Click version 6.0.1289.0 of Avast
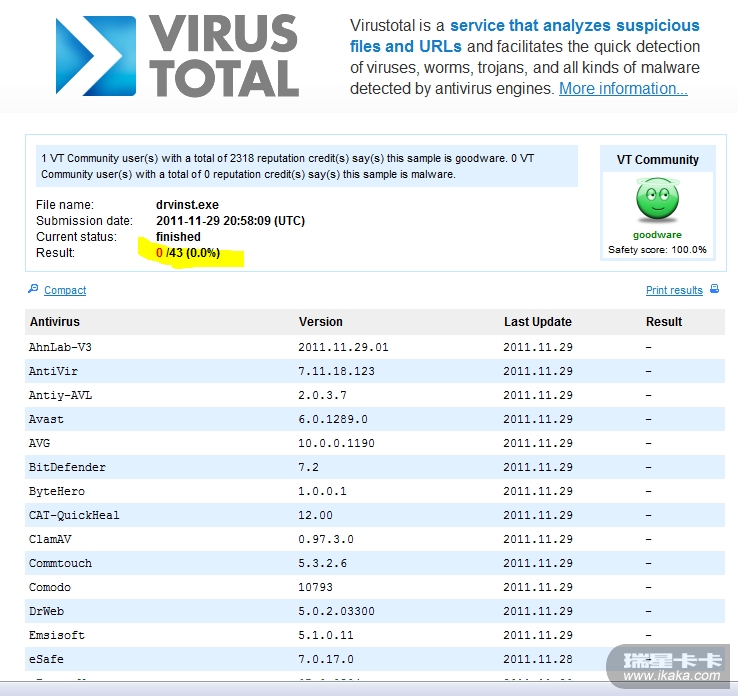The height and width of the screenshot is (696, 738). [333, 419]
